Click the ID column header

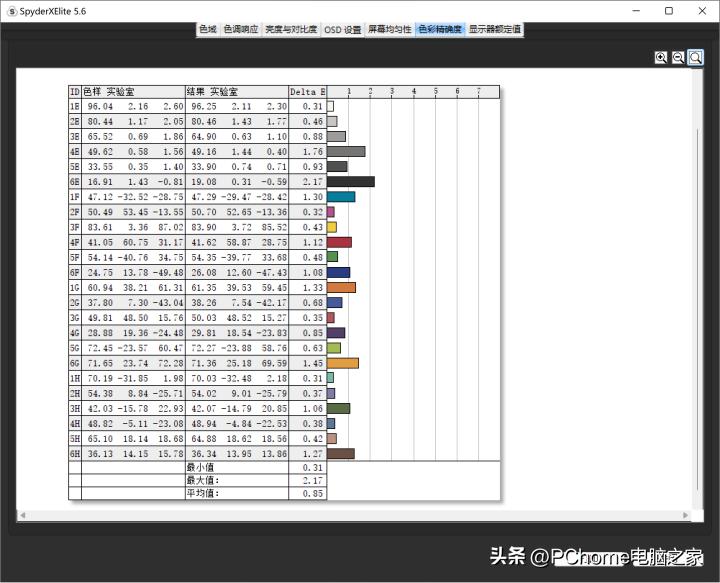coord(75,92)
